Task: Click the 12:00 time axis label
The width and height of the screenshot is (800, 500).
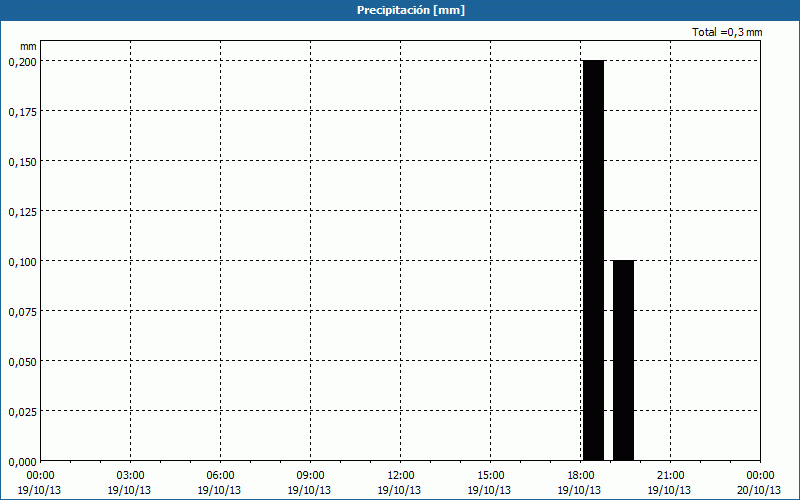Action: click(401, 476)
